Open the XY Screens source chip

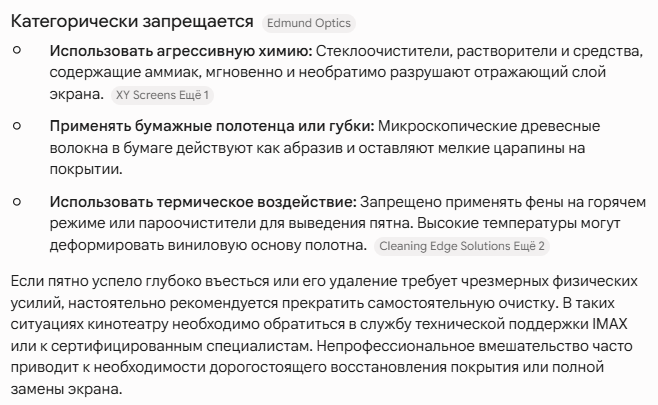click(146, 95)
